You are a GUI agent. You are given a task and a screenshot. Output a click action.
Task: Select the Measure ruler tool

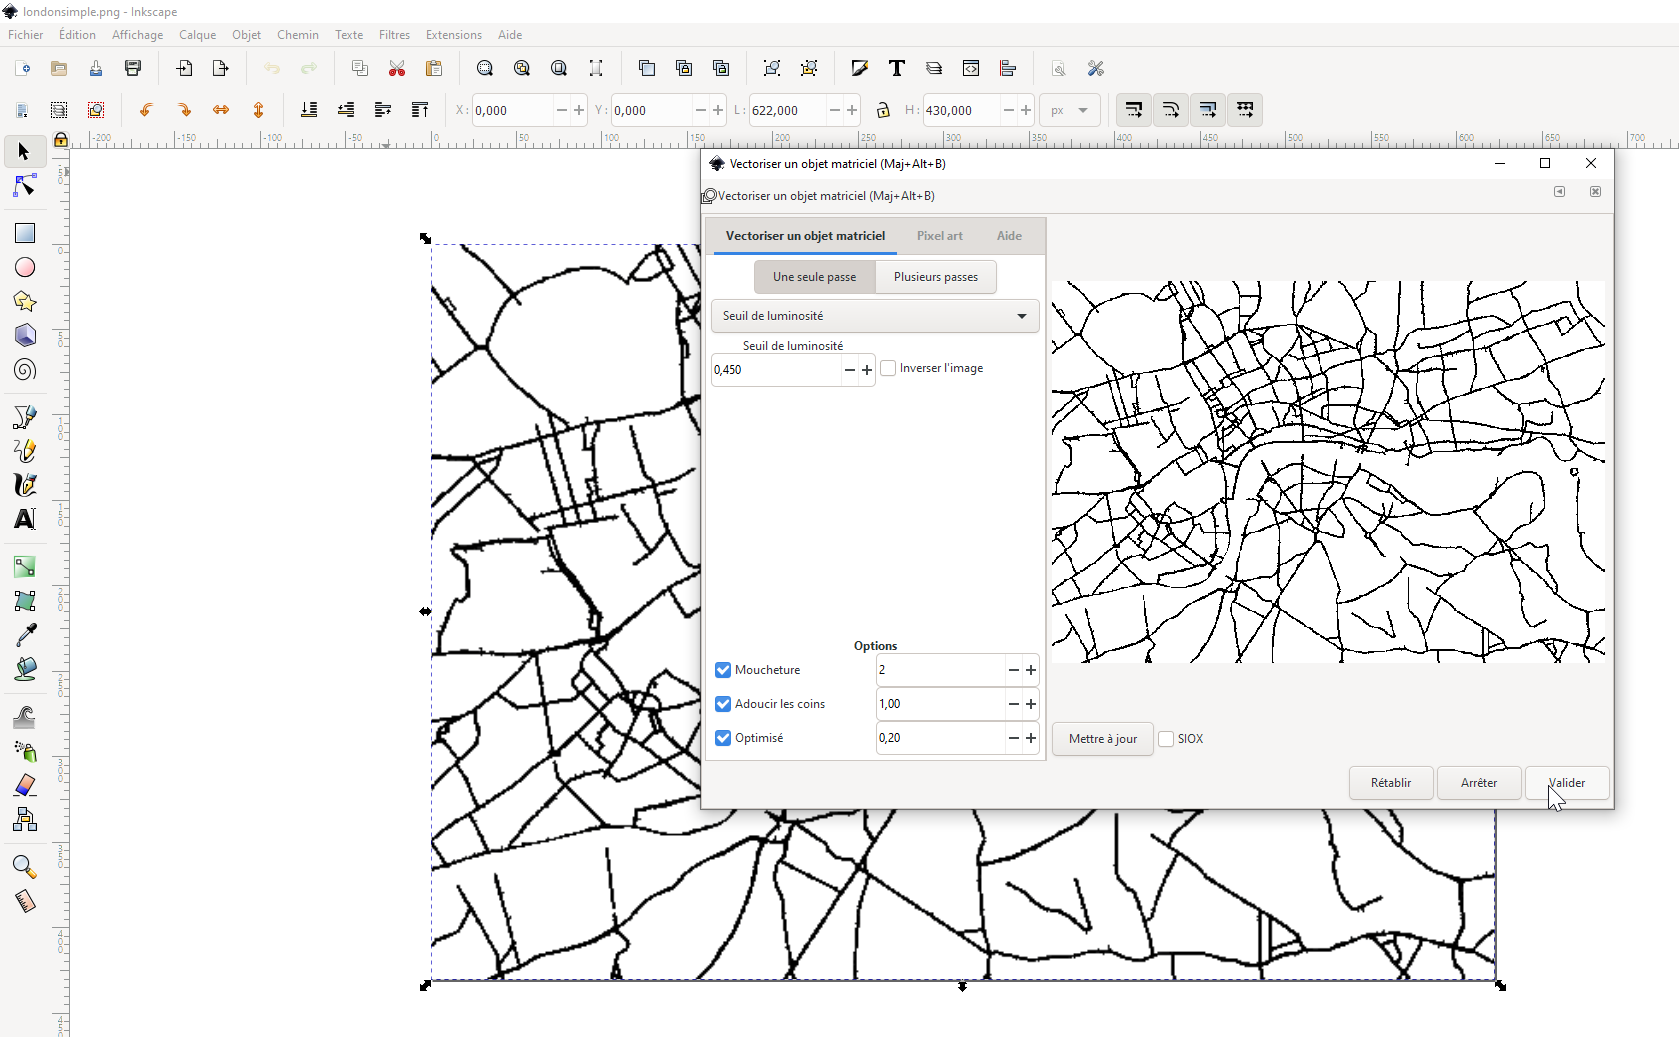24,901
